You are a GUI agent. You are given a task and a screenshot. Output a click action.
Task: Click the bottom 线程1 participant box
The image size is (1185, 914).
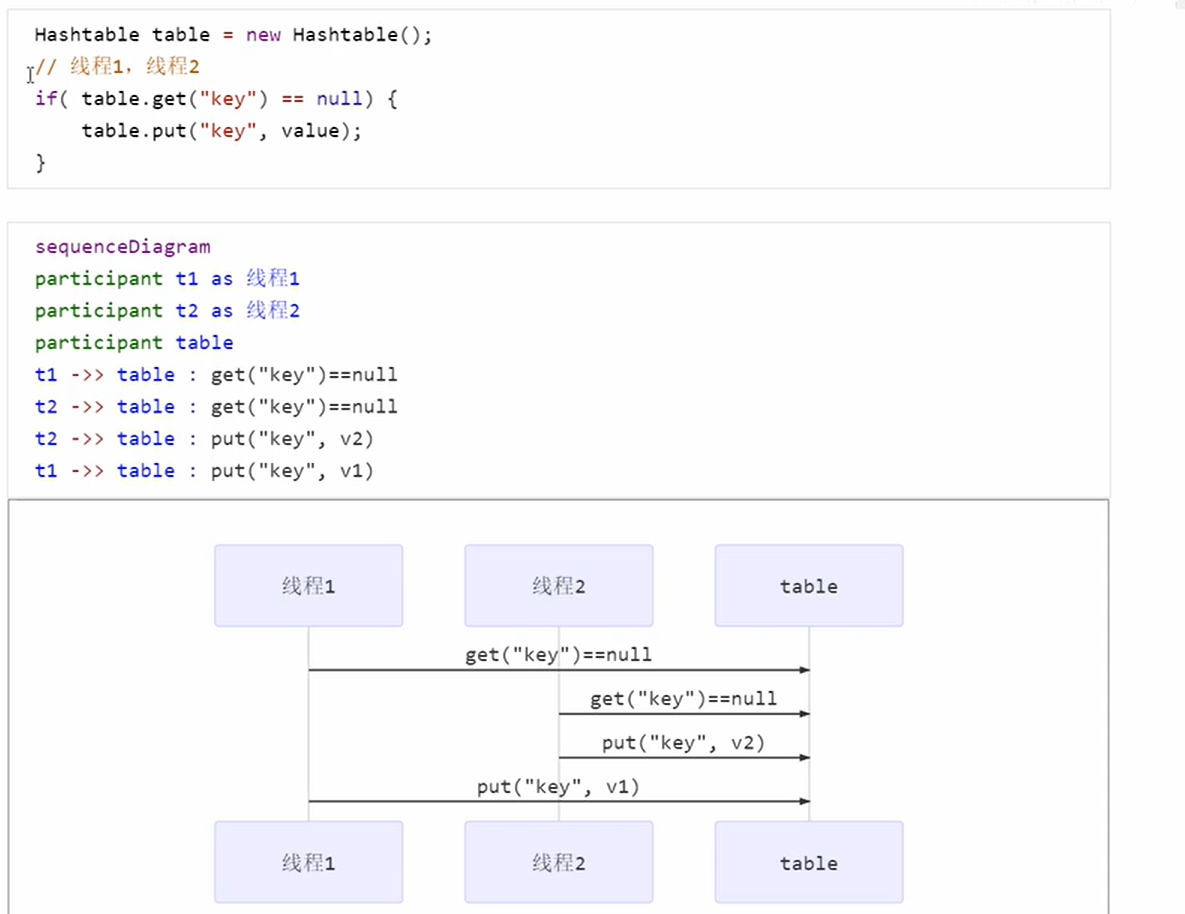(x=308, y=862)
